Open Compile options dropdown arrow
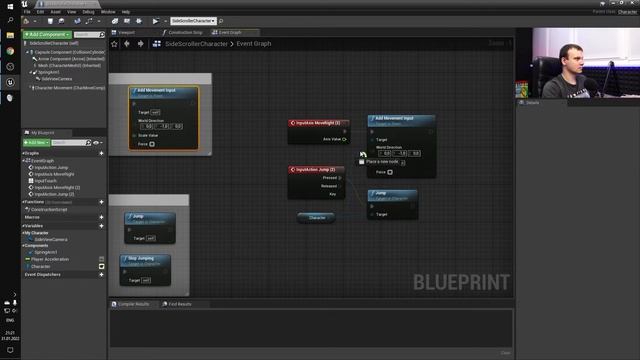 click(35, 21)
